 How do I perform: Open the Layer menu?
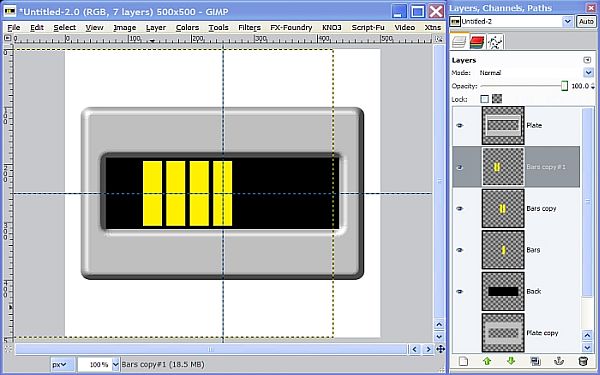coord(156,28)
